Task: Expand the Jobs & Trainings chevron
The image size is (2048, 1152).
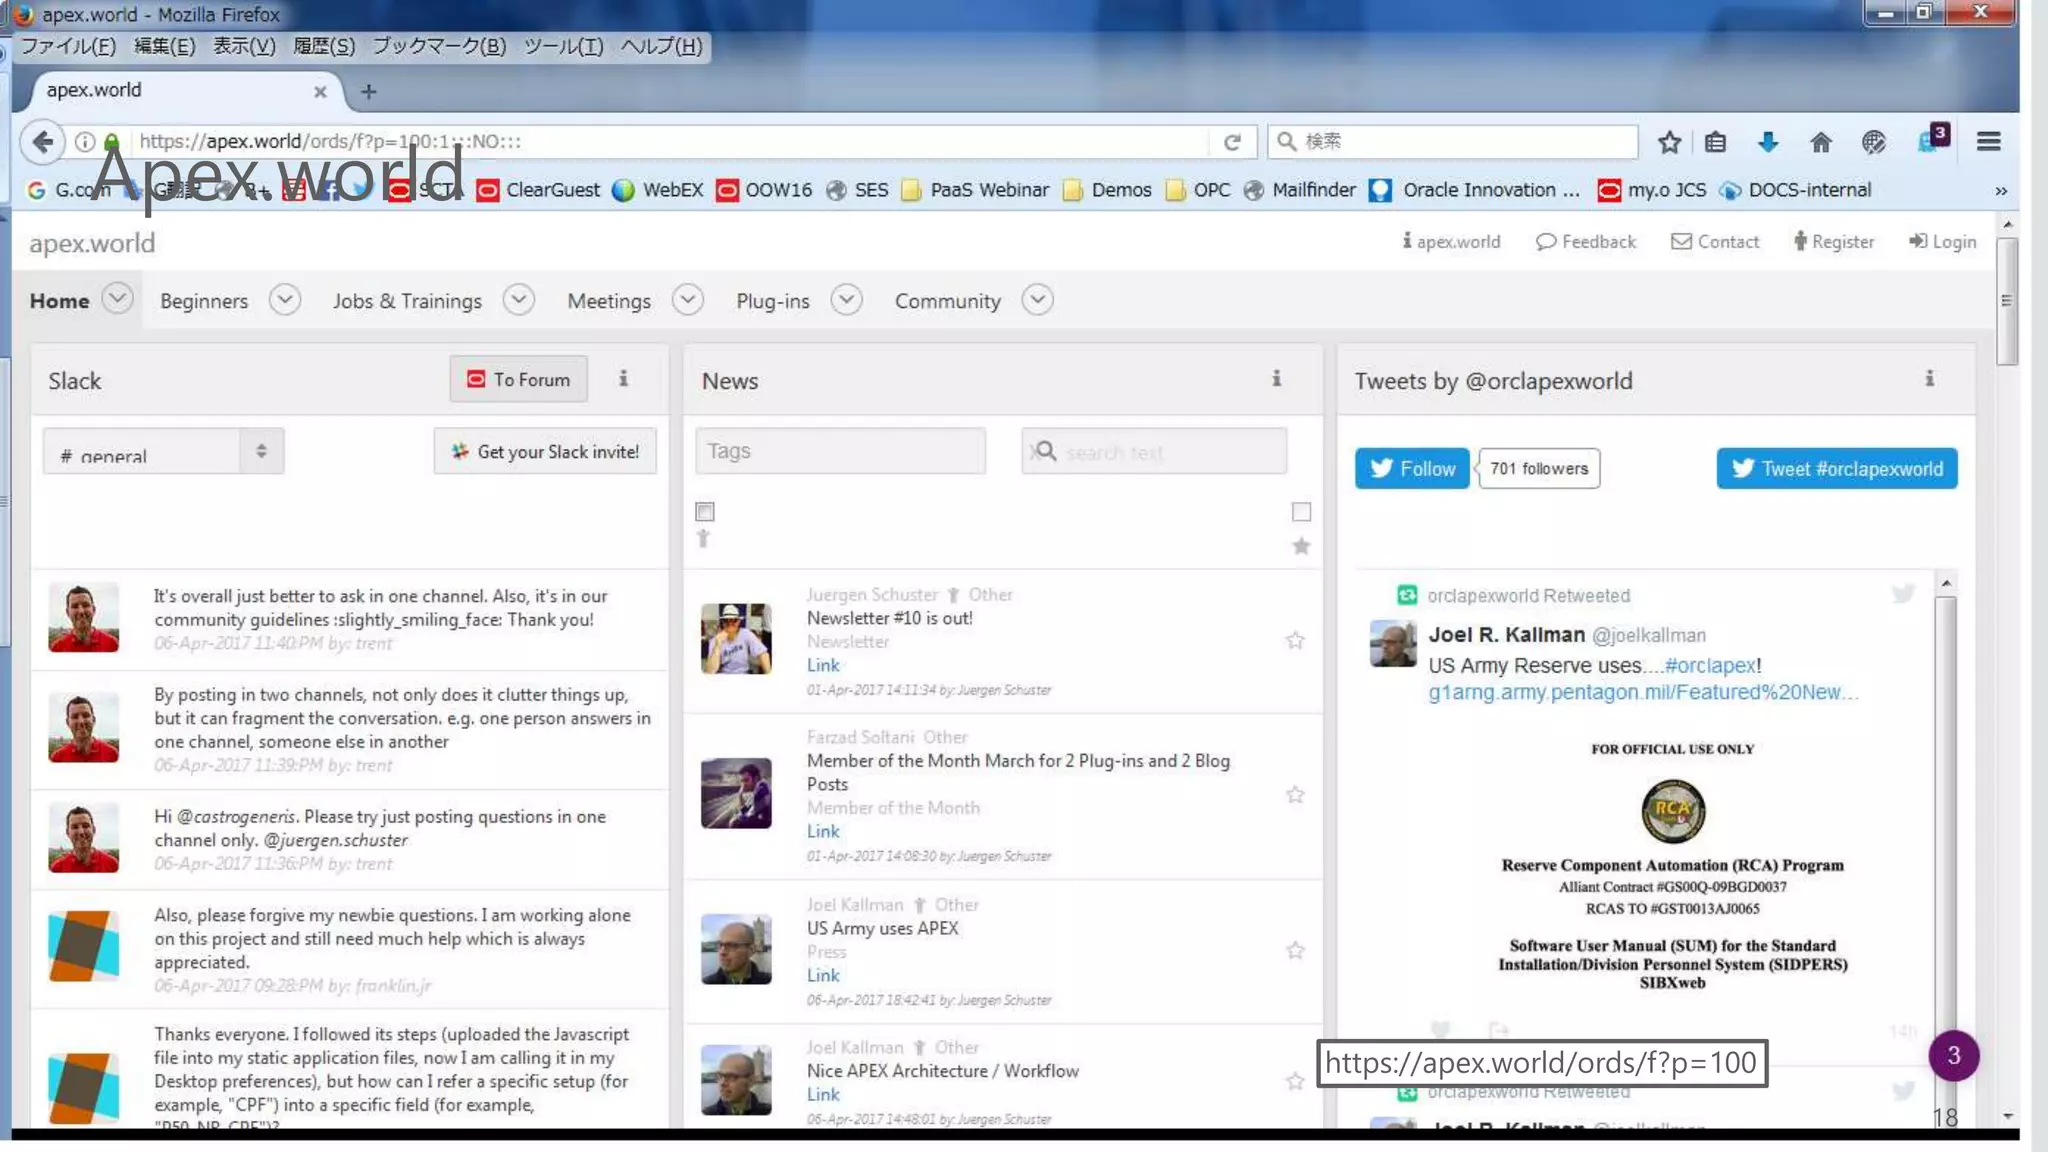Action: coord(519,300)
